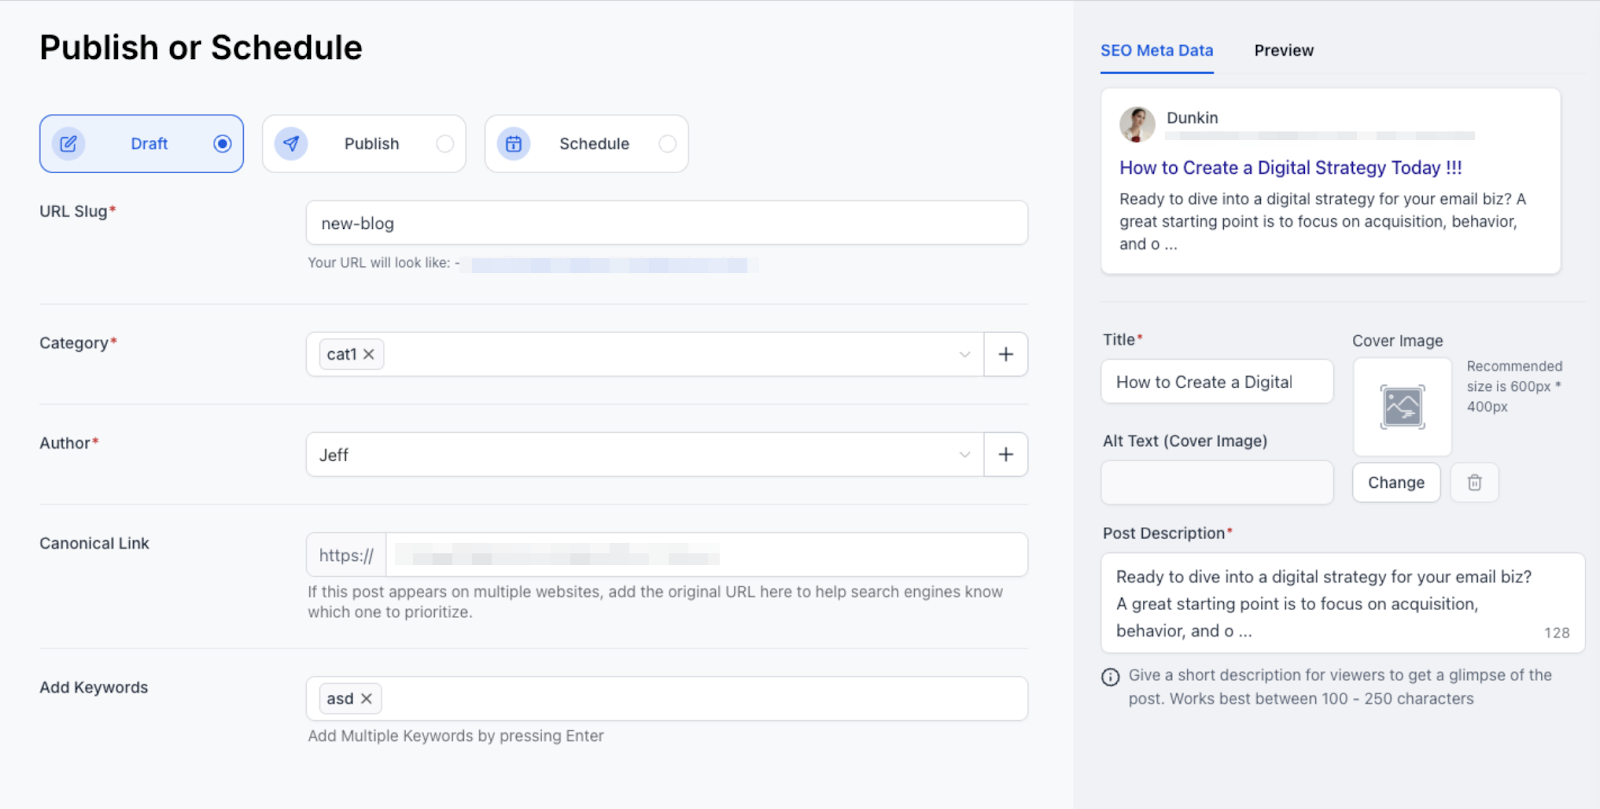
Task: Select the Draft radio button
Action: (x=222, y=144)
